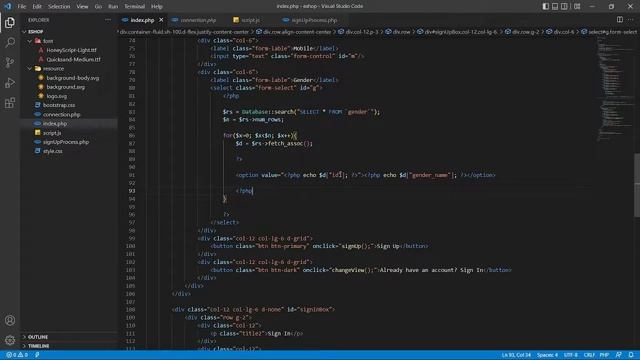
Task: Open script.js in the explorer tree
Action: 69,133
